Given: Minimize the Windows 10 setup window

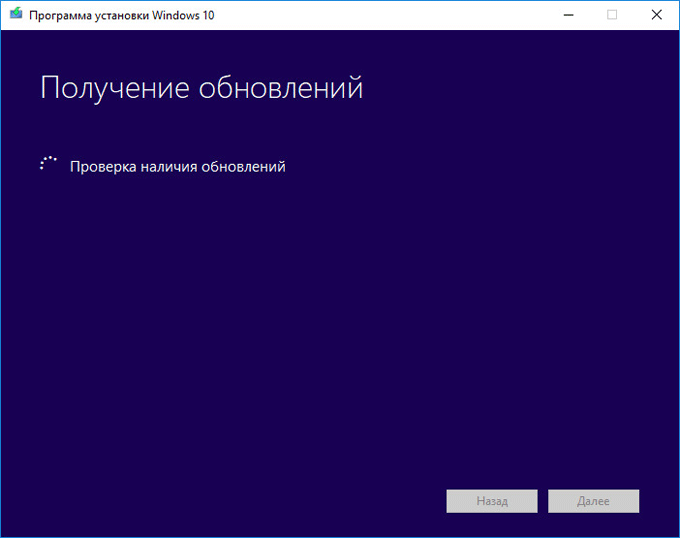Looking at the screenshot, I should coord(569,15).
